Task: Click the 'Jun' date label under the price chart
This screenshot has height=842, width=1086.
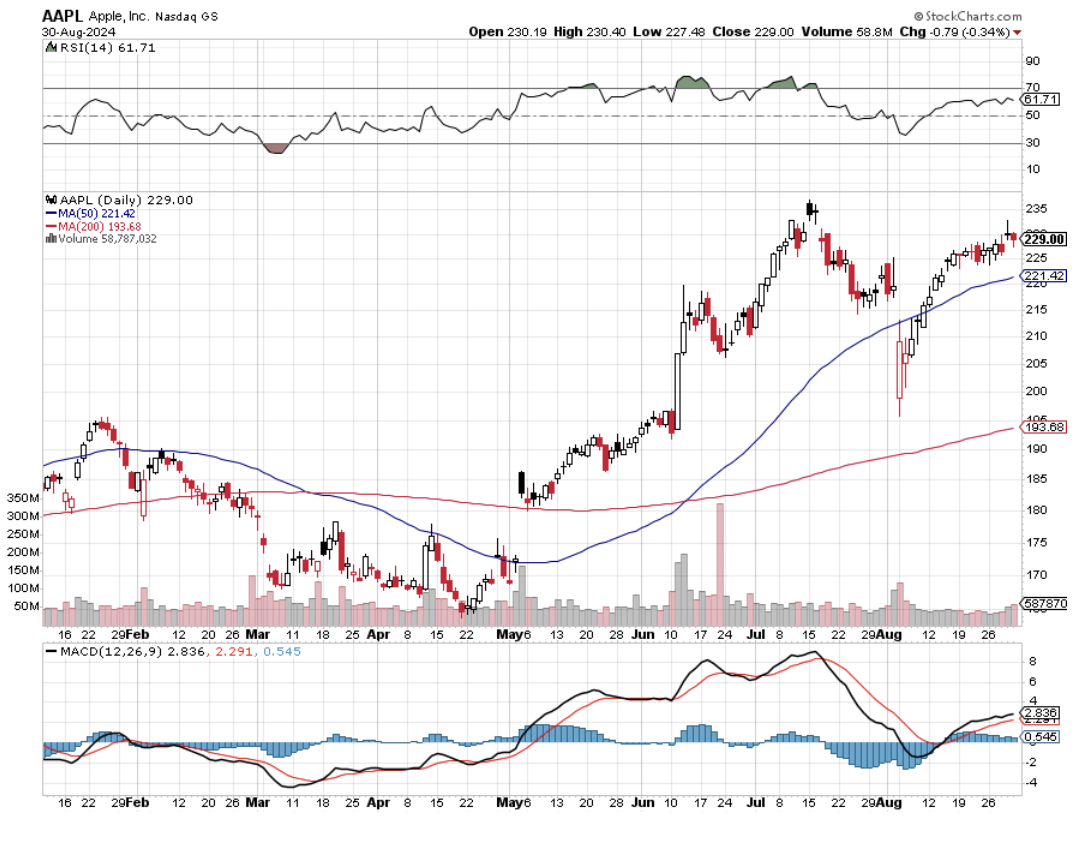Action: 643,634
